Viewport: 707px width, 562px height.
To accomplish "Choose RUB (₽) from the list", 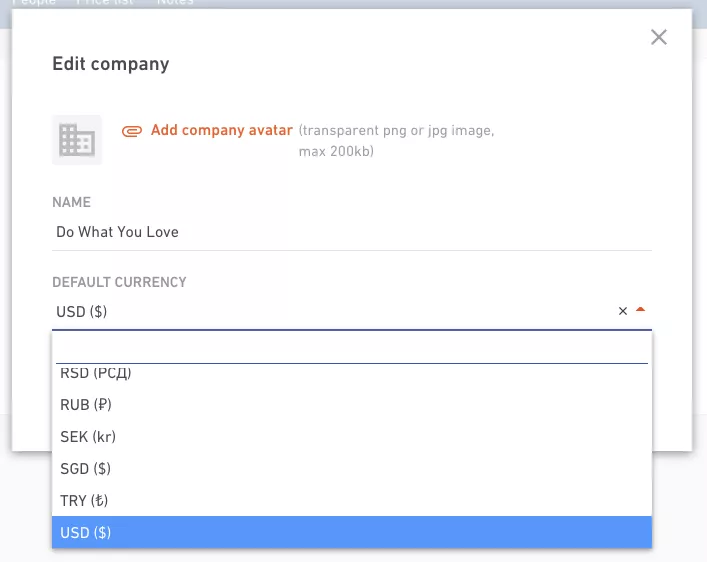I will [352, 405].
